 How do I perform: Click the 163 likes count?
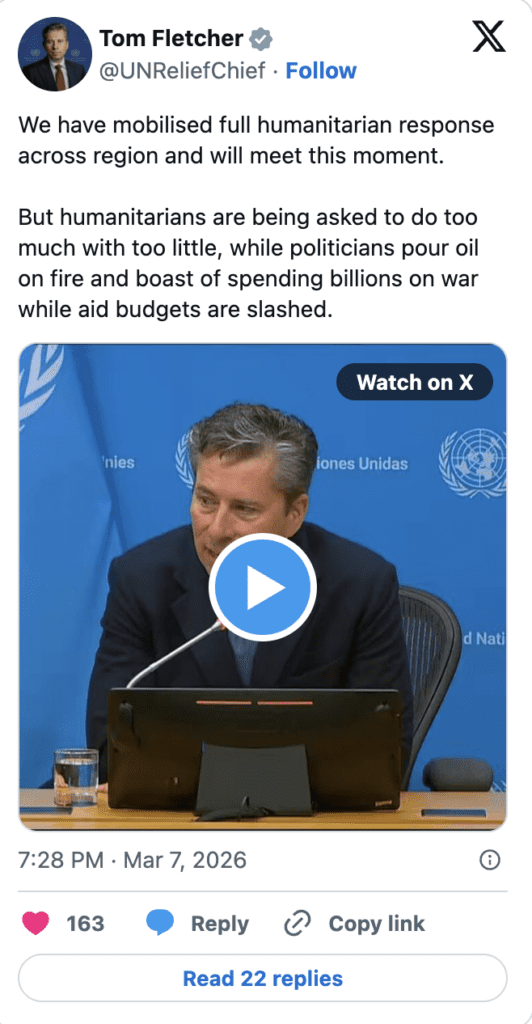pos(86,923)
